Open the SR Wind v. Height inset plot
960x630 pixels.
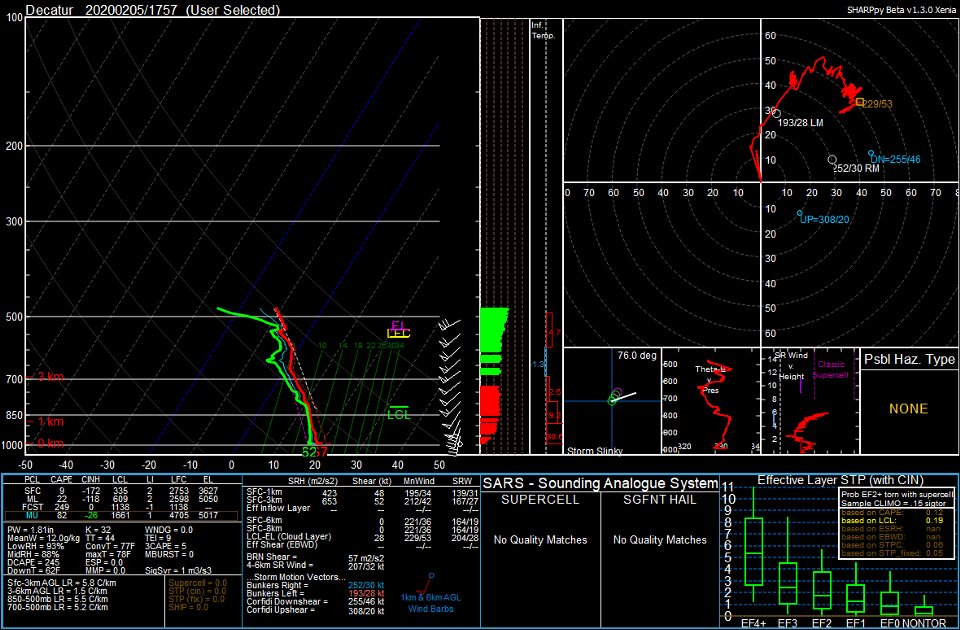(x=810, y=400)
